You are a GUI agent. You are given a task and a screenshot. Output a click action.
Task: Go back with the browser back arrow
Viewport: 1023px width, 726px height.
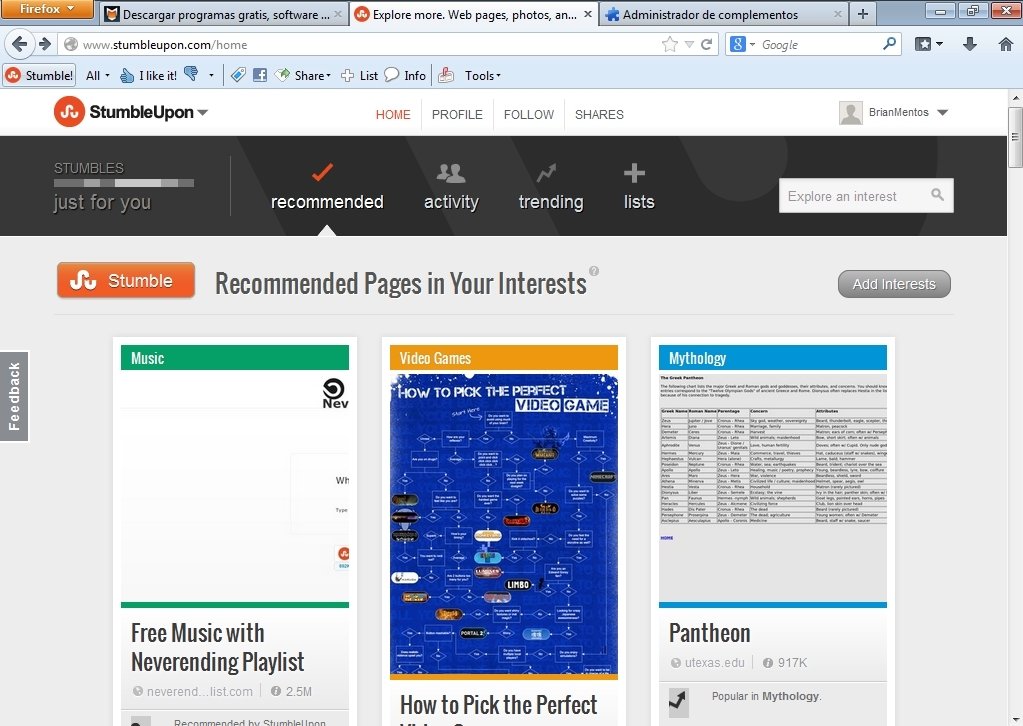(20, 44)
